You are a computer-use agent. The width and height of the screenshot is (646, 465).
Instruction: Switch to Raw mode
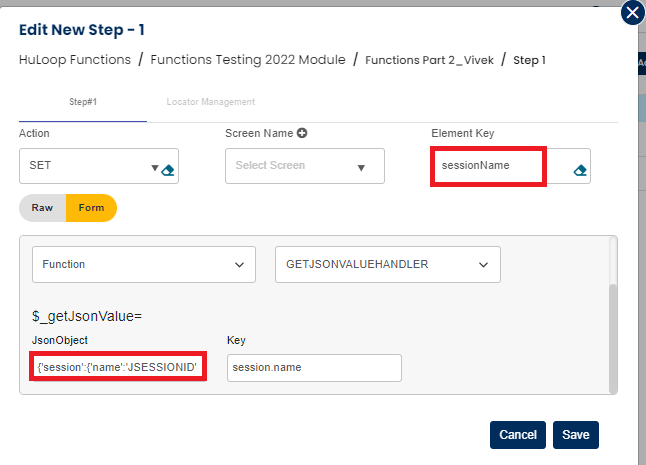pyautogui.click(x=42, y=208)
